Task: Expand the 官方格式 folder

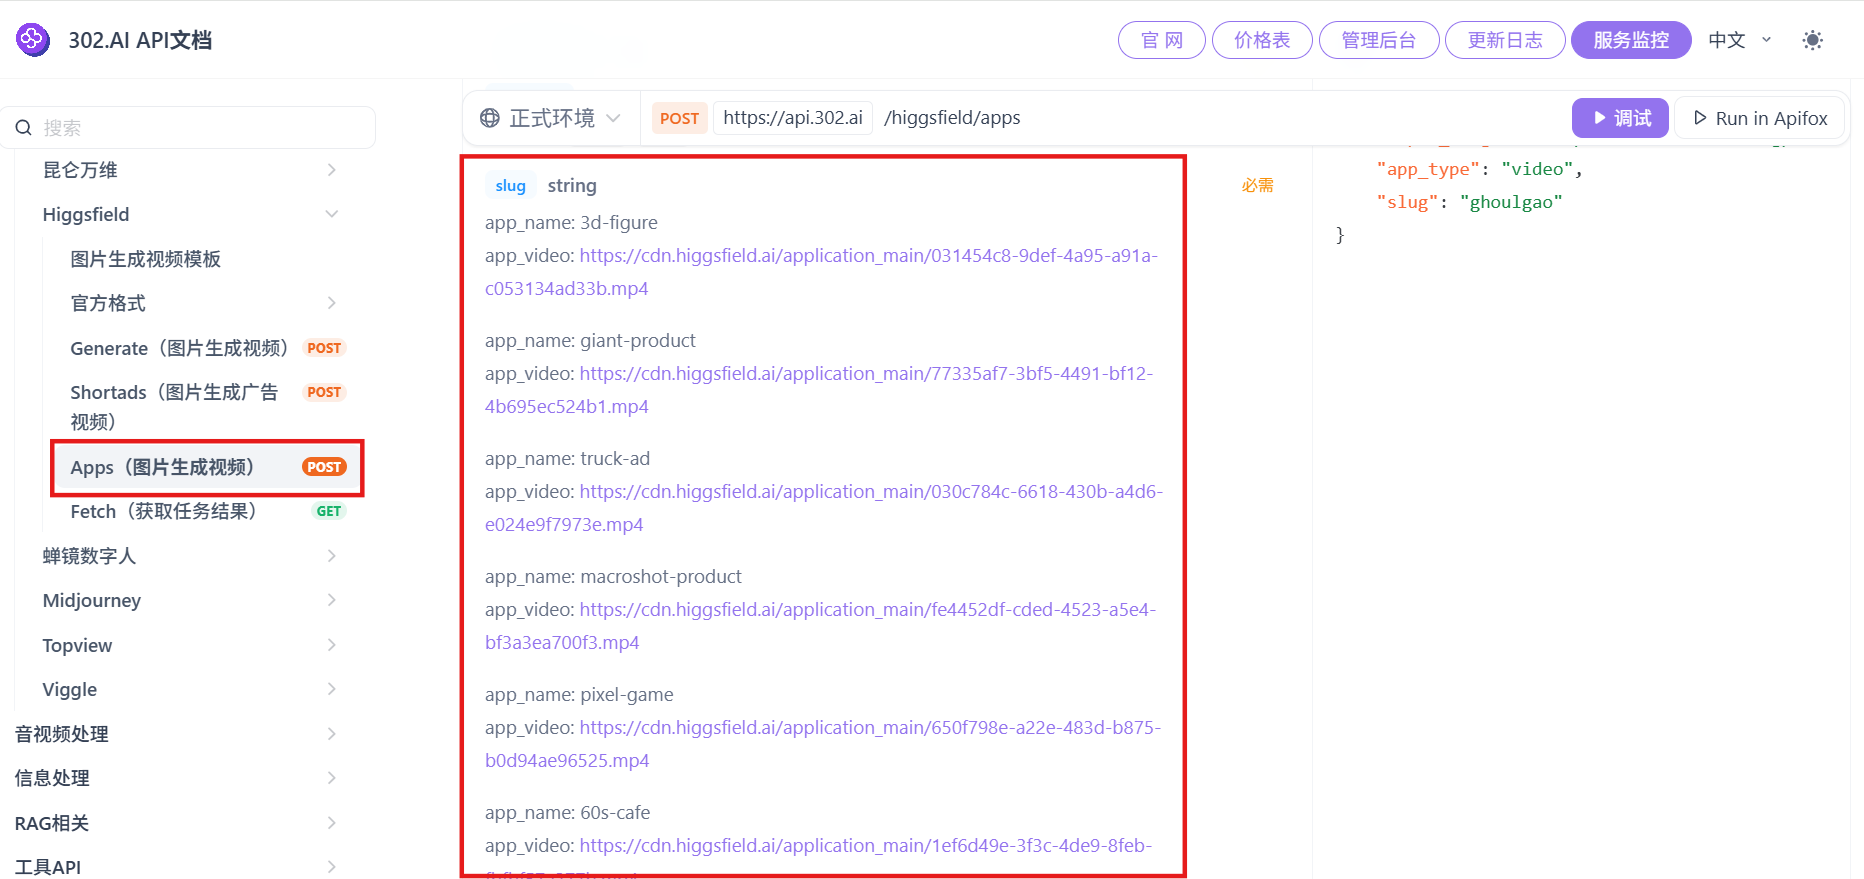Action: click(332, 303)
